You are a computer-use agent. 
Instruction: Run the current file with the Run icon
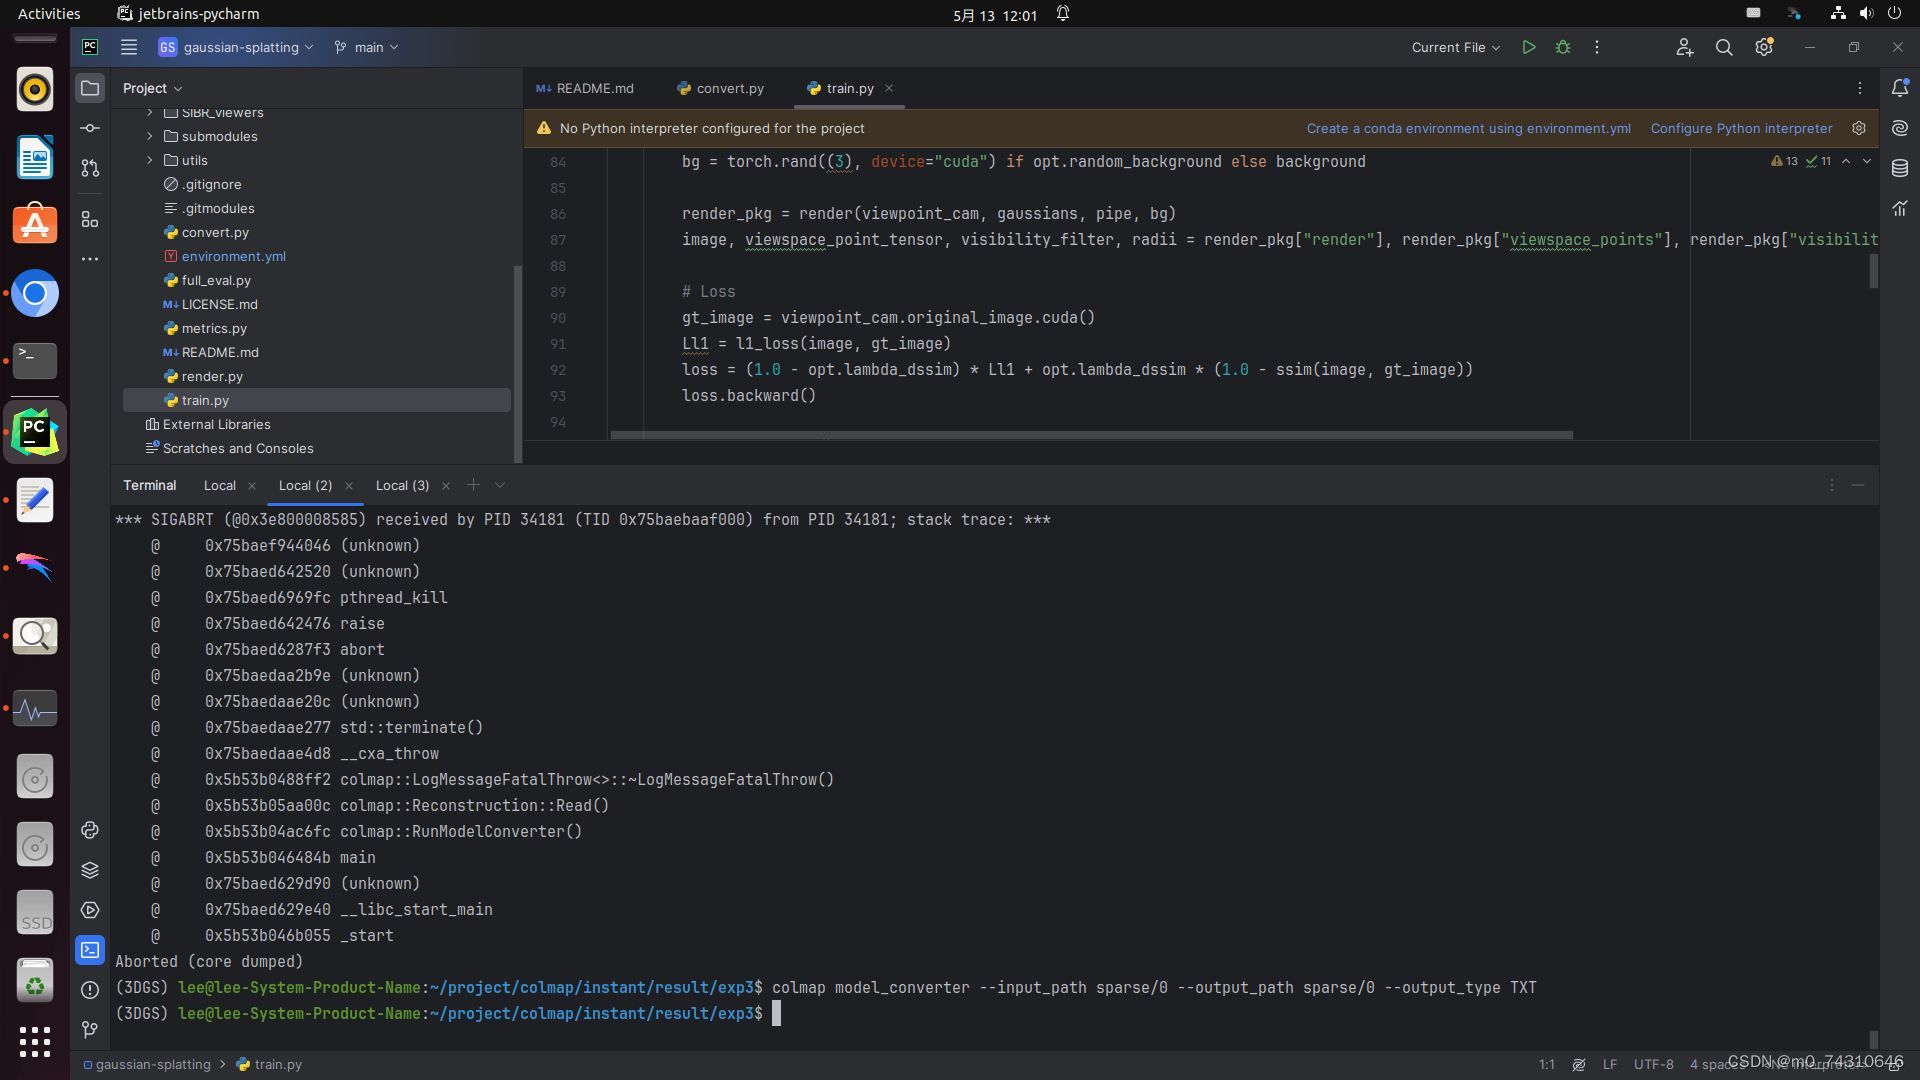click(x=1528, y=47)
